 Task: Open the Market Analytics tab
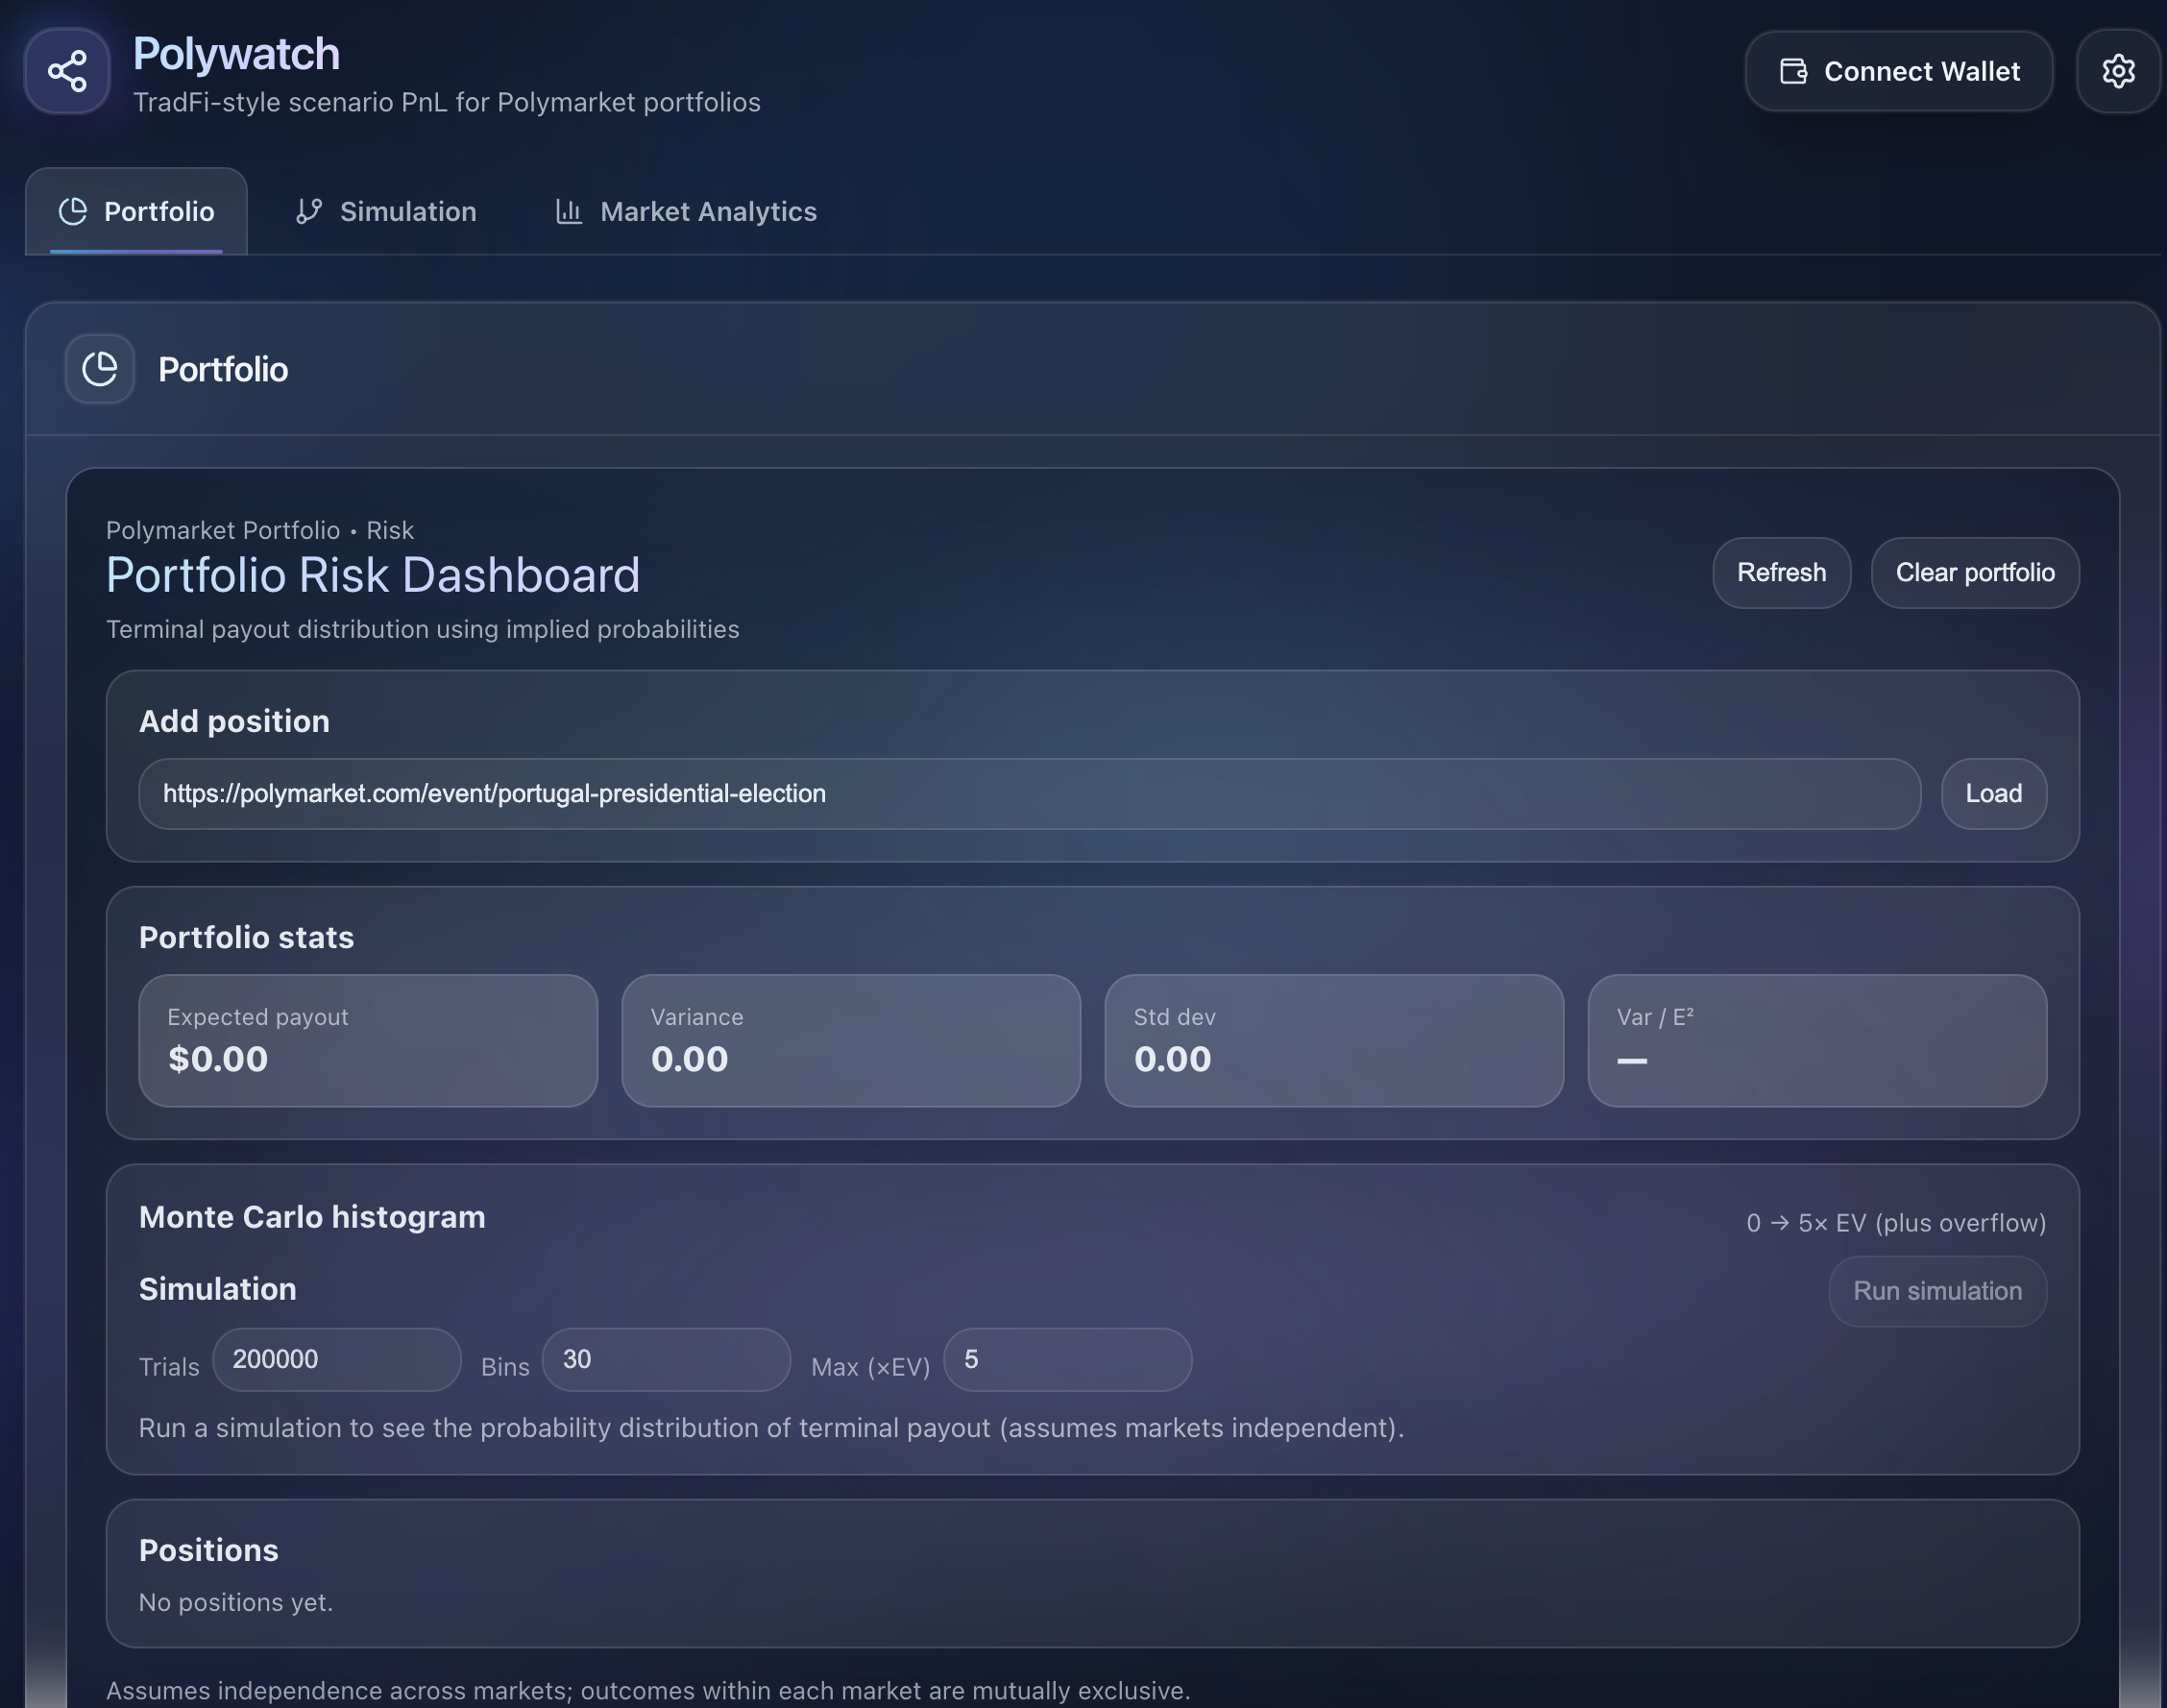click(x=686, y=211)
